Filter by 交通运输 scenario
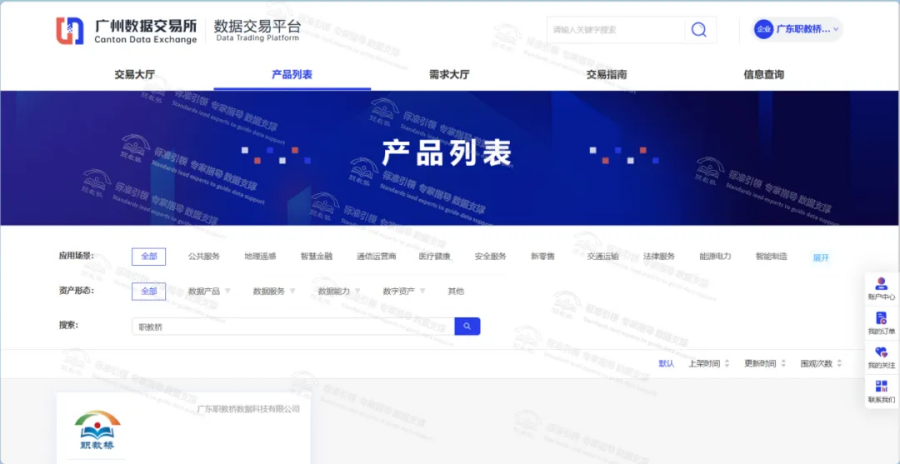The image size is (900, 464). (x=603, y=257)
